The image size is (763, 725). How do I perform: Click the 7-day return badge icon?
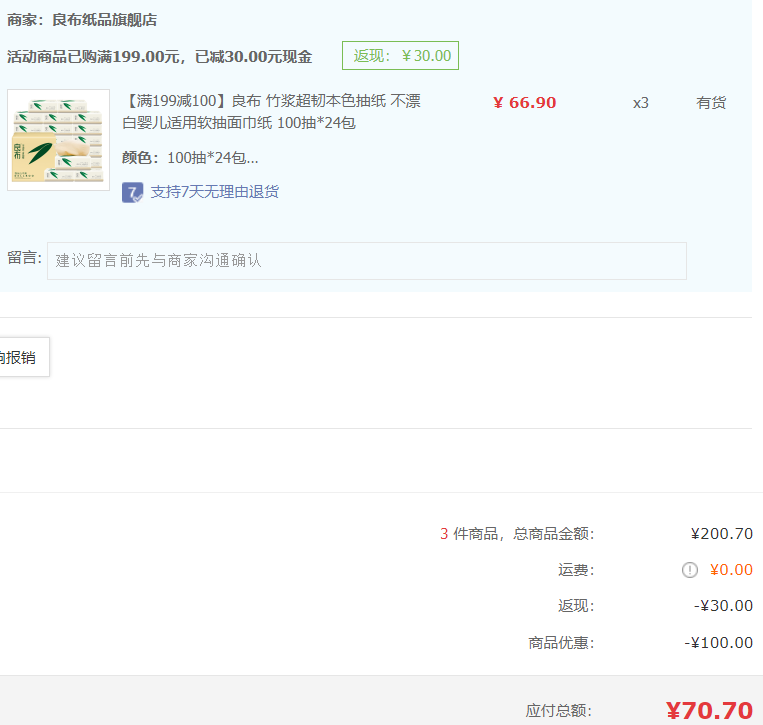tap(132, 192)
